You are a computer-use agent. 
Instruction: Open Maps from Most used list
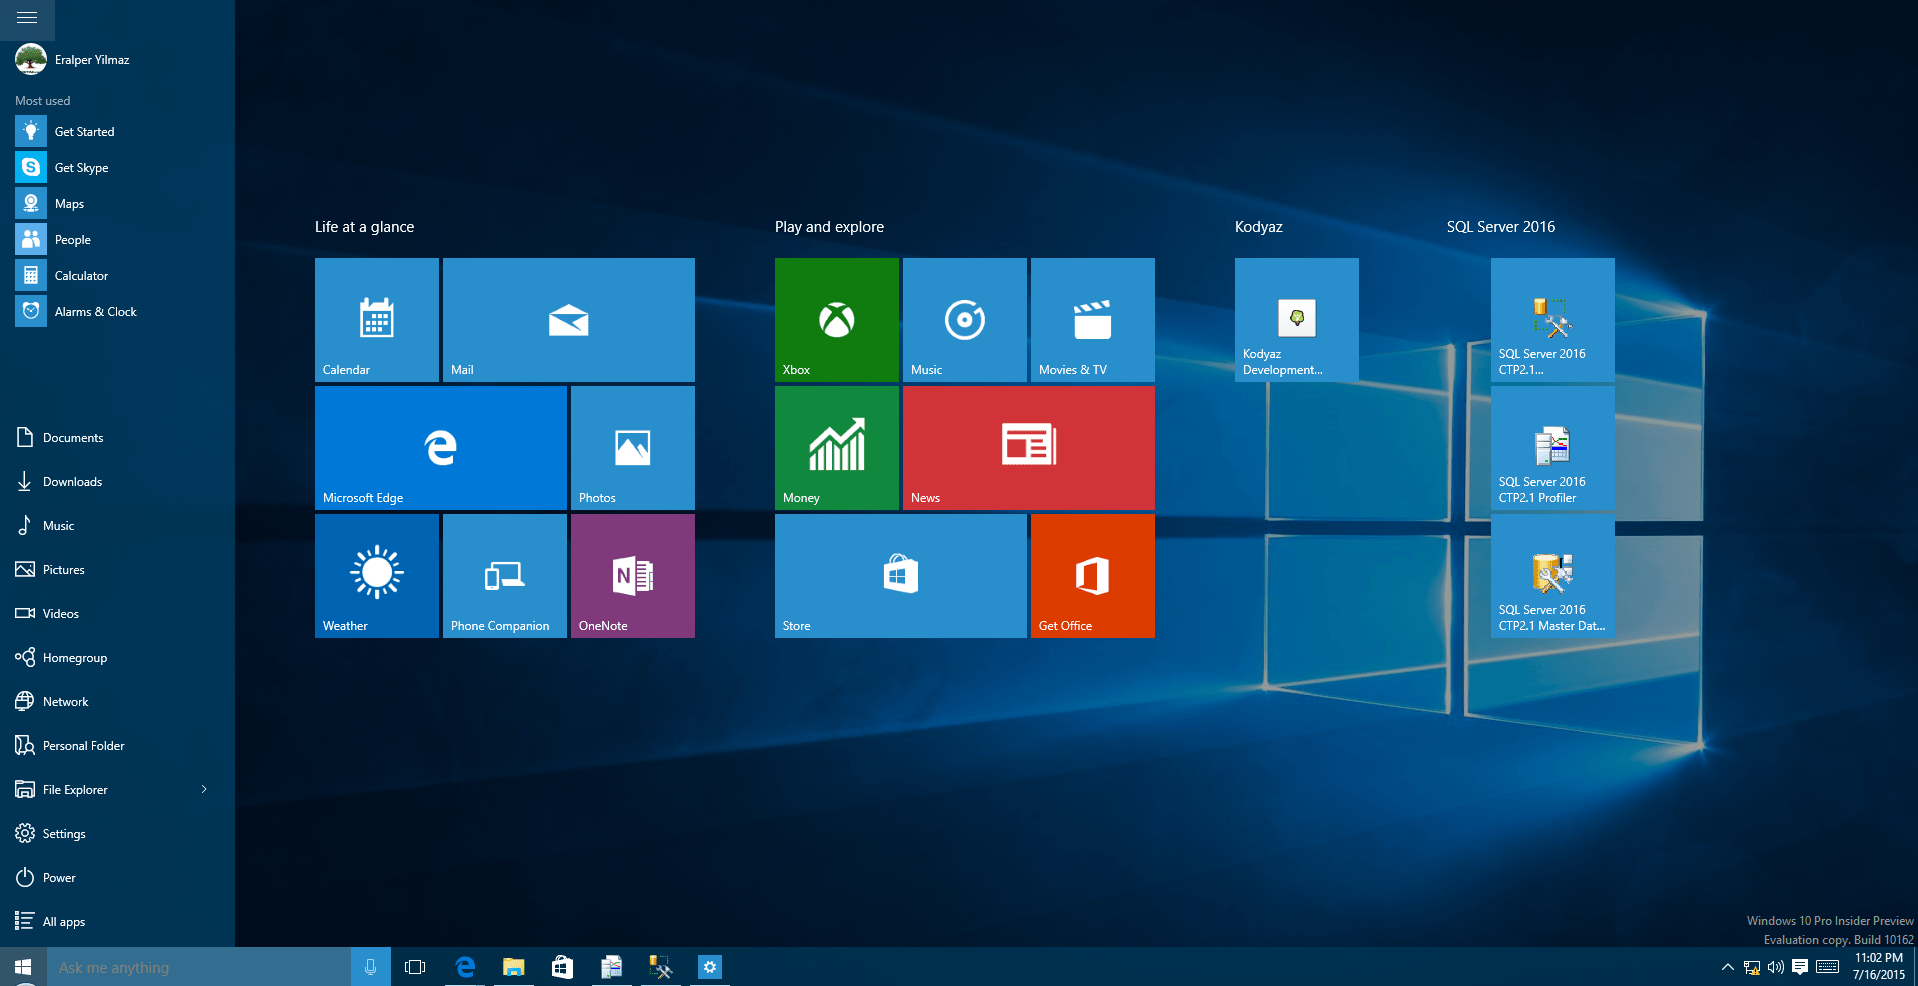117,203
